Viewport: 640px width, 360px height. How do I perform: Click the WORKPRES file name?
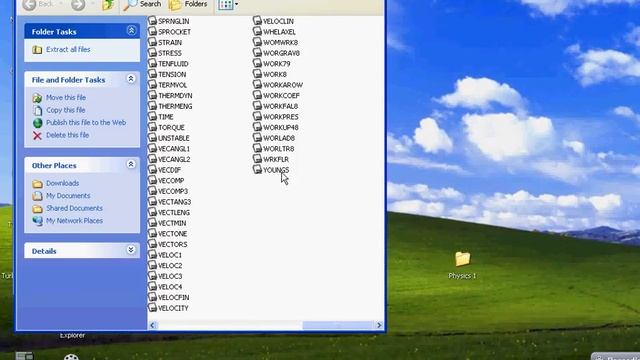281,117
